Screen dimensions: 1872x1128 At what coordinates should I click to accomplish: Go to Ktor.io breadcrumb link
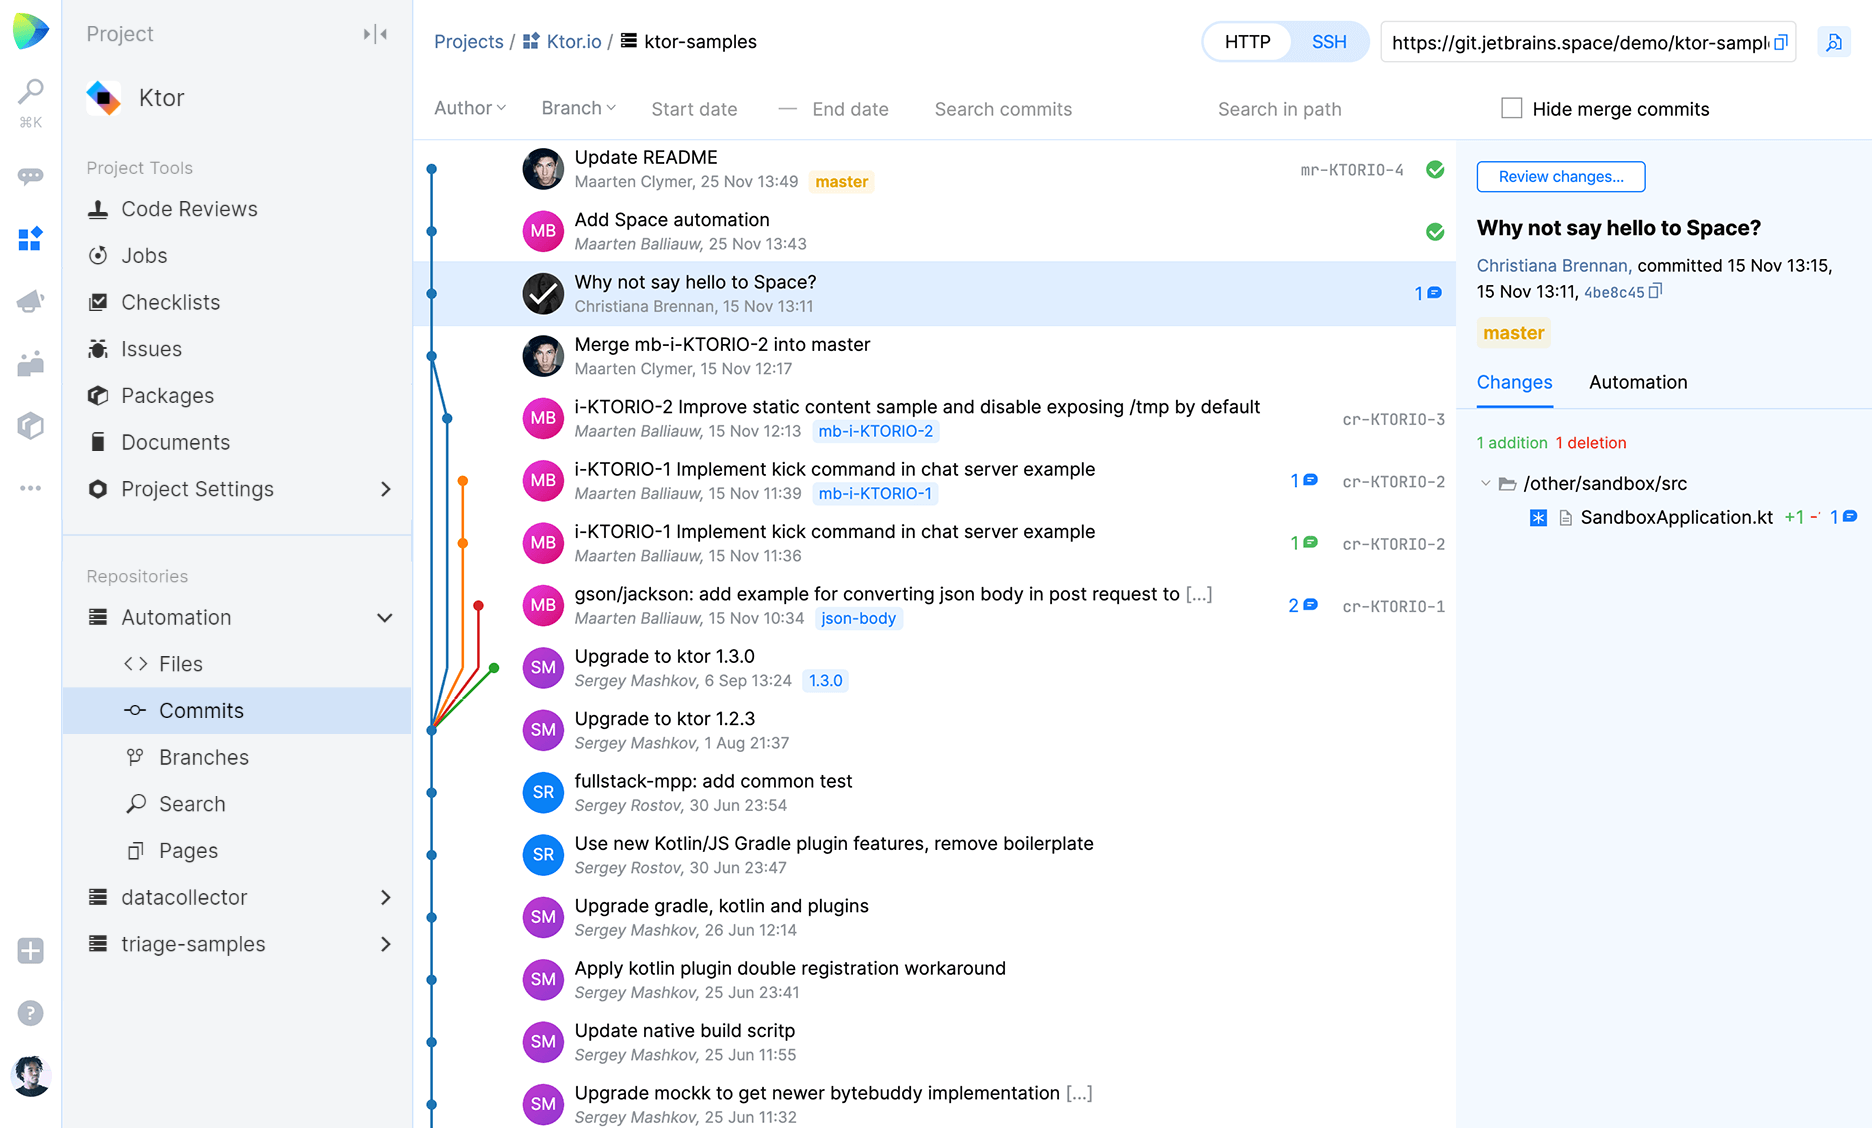point(574,42)
